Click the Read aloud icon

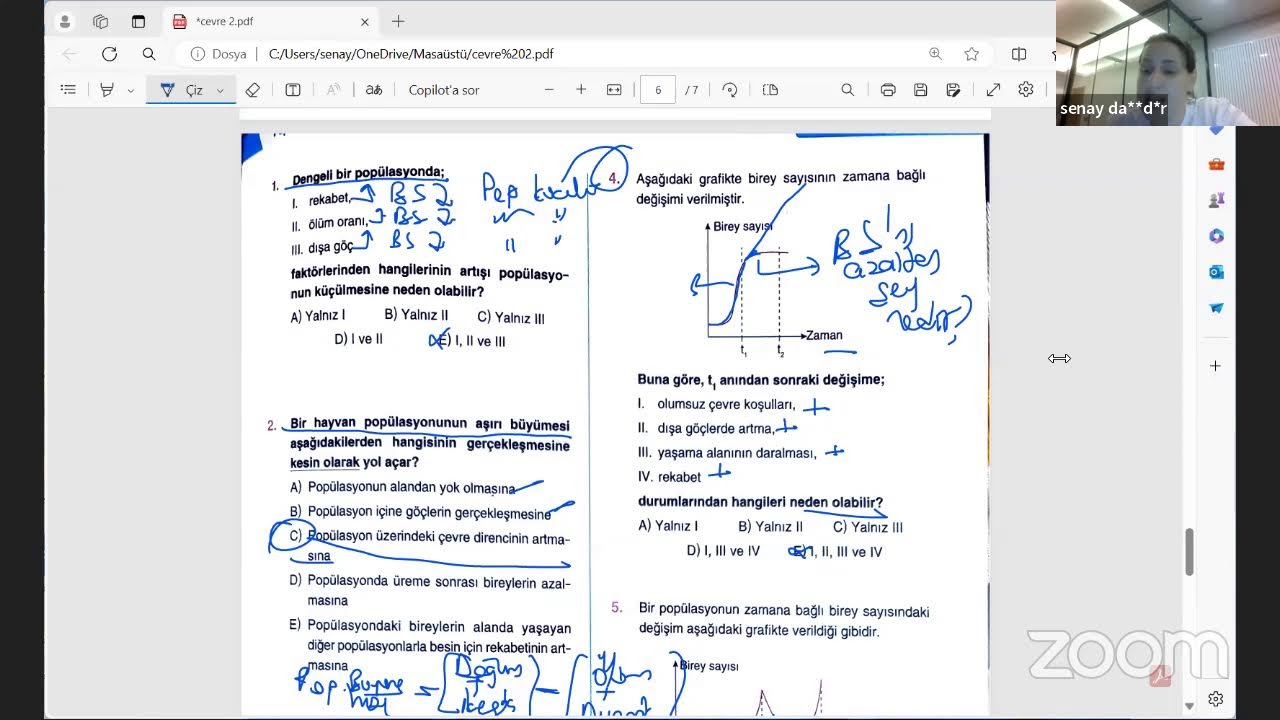pos(334,90)
